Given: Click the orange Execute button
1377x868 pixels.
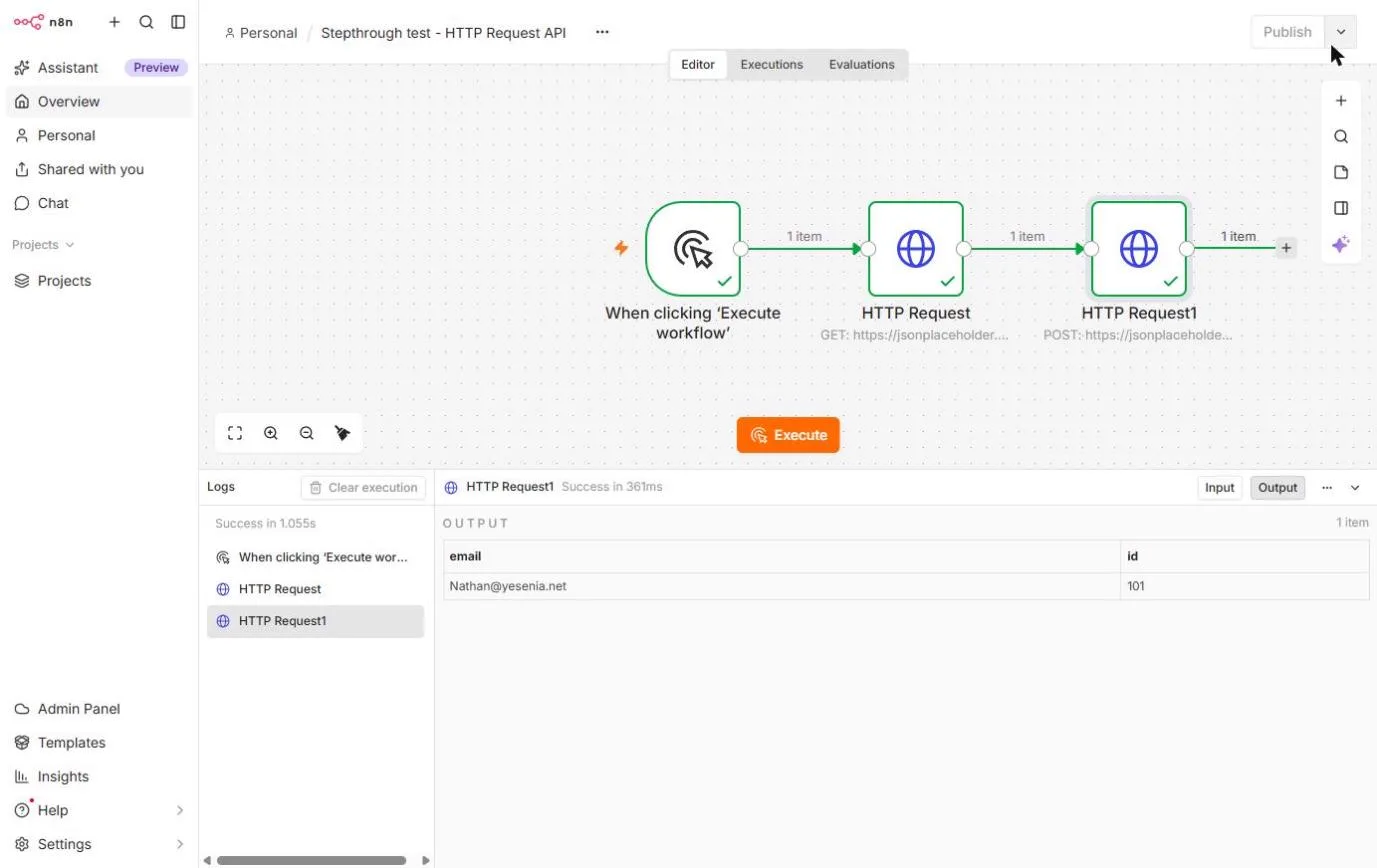Looking at the screenshot, I should (x=788, y=436).
